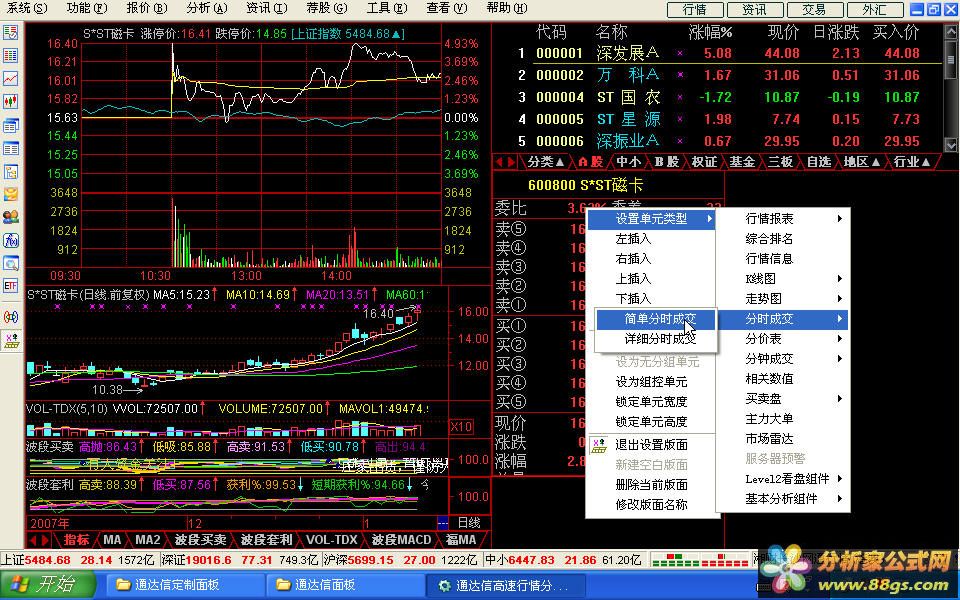
Task: Switch to the VOL-TDX indicator tab
Action: pos(331,540)
